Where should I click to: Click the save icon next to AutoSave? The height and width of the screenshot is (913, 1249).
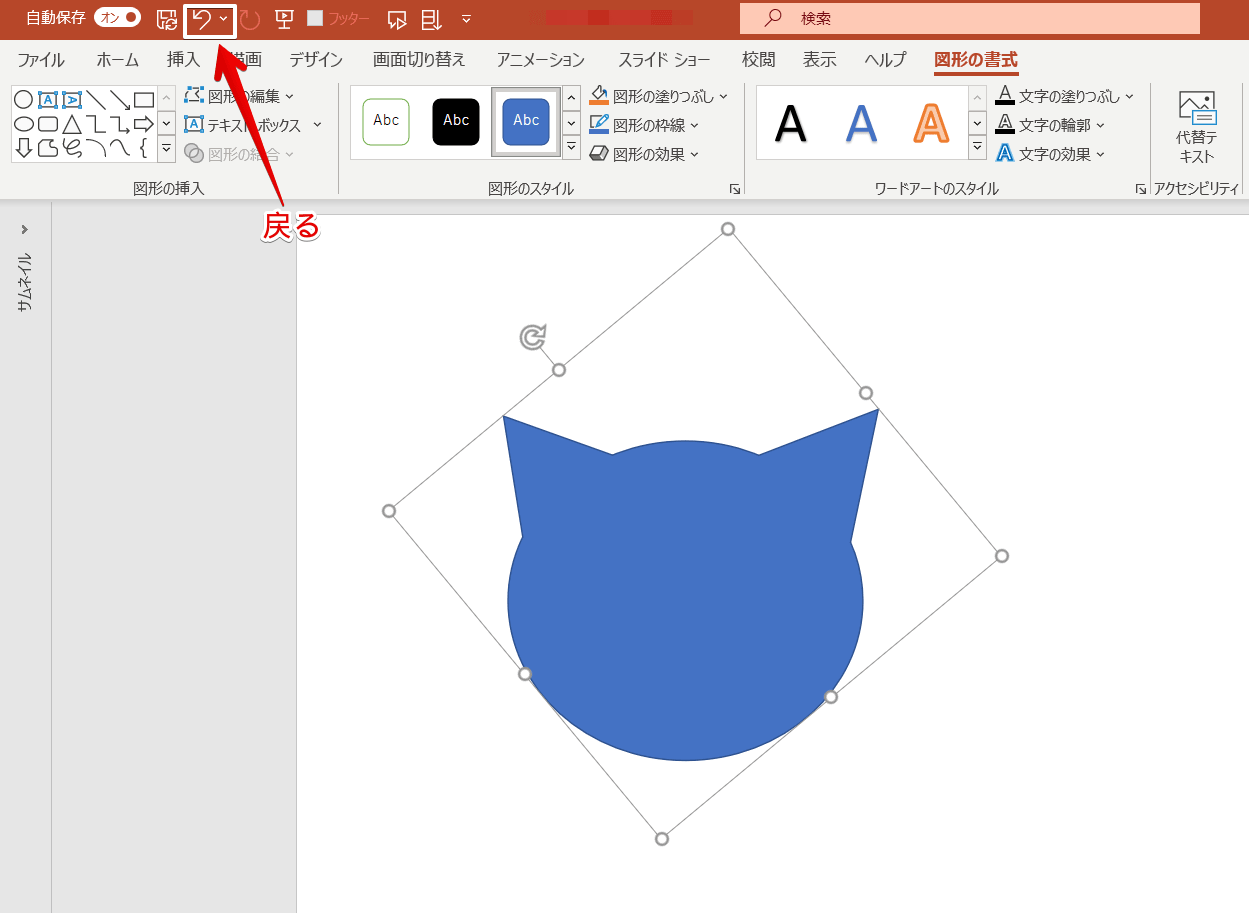point(167,19)
